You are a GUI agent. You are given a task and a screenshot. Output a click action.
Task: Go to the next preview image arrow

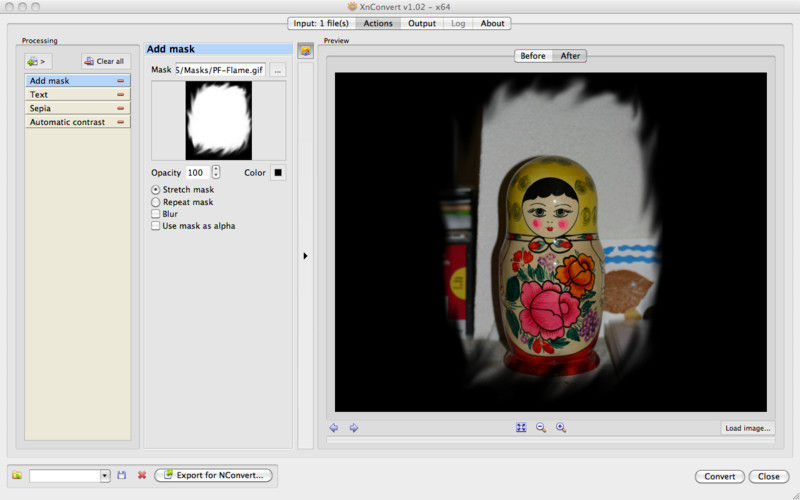pyautogui.click(x=354, y=428)
